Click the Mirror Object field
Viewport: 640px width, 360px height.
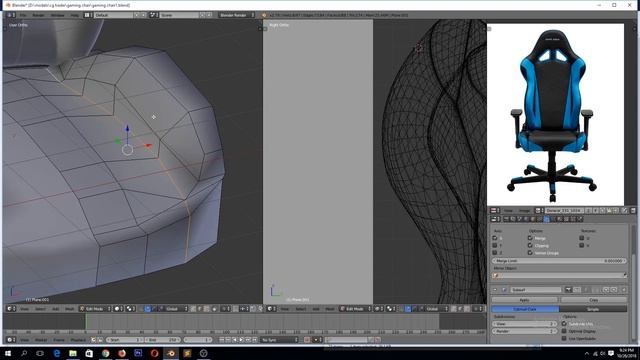(x=559, y=276)
